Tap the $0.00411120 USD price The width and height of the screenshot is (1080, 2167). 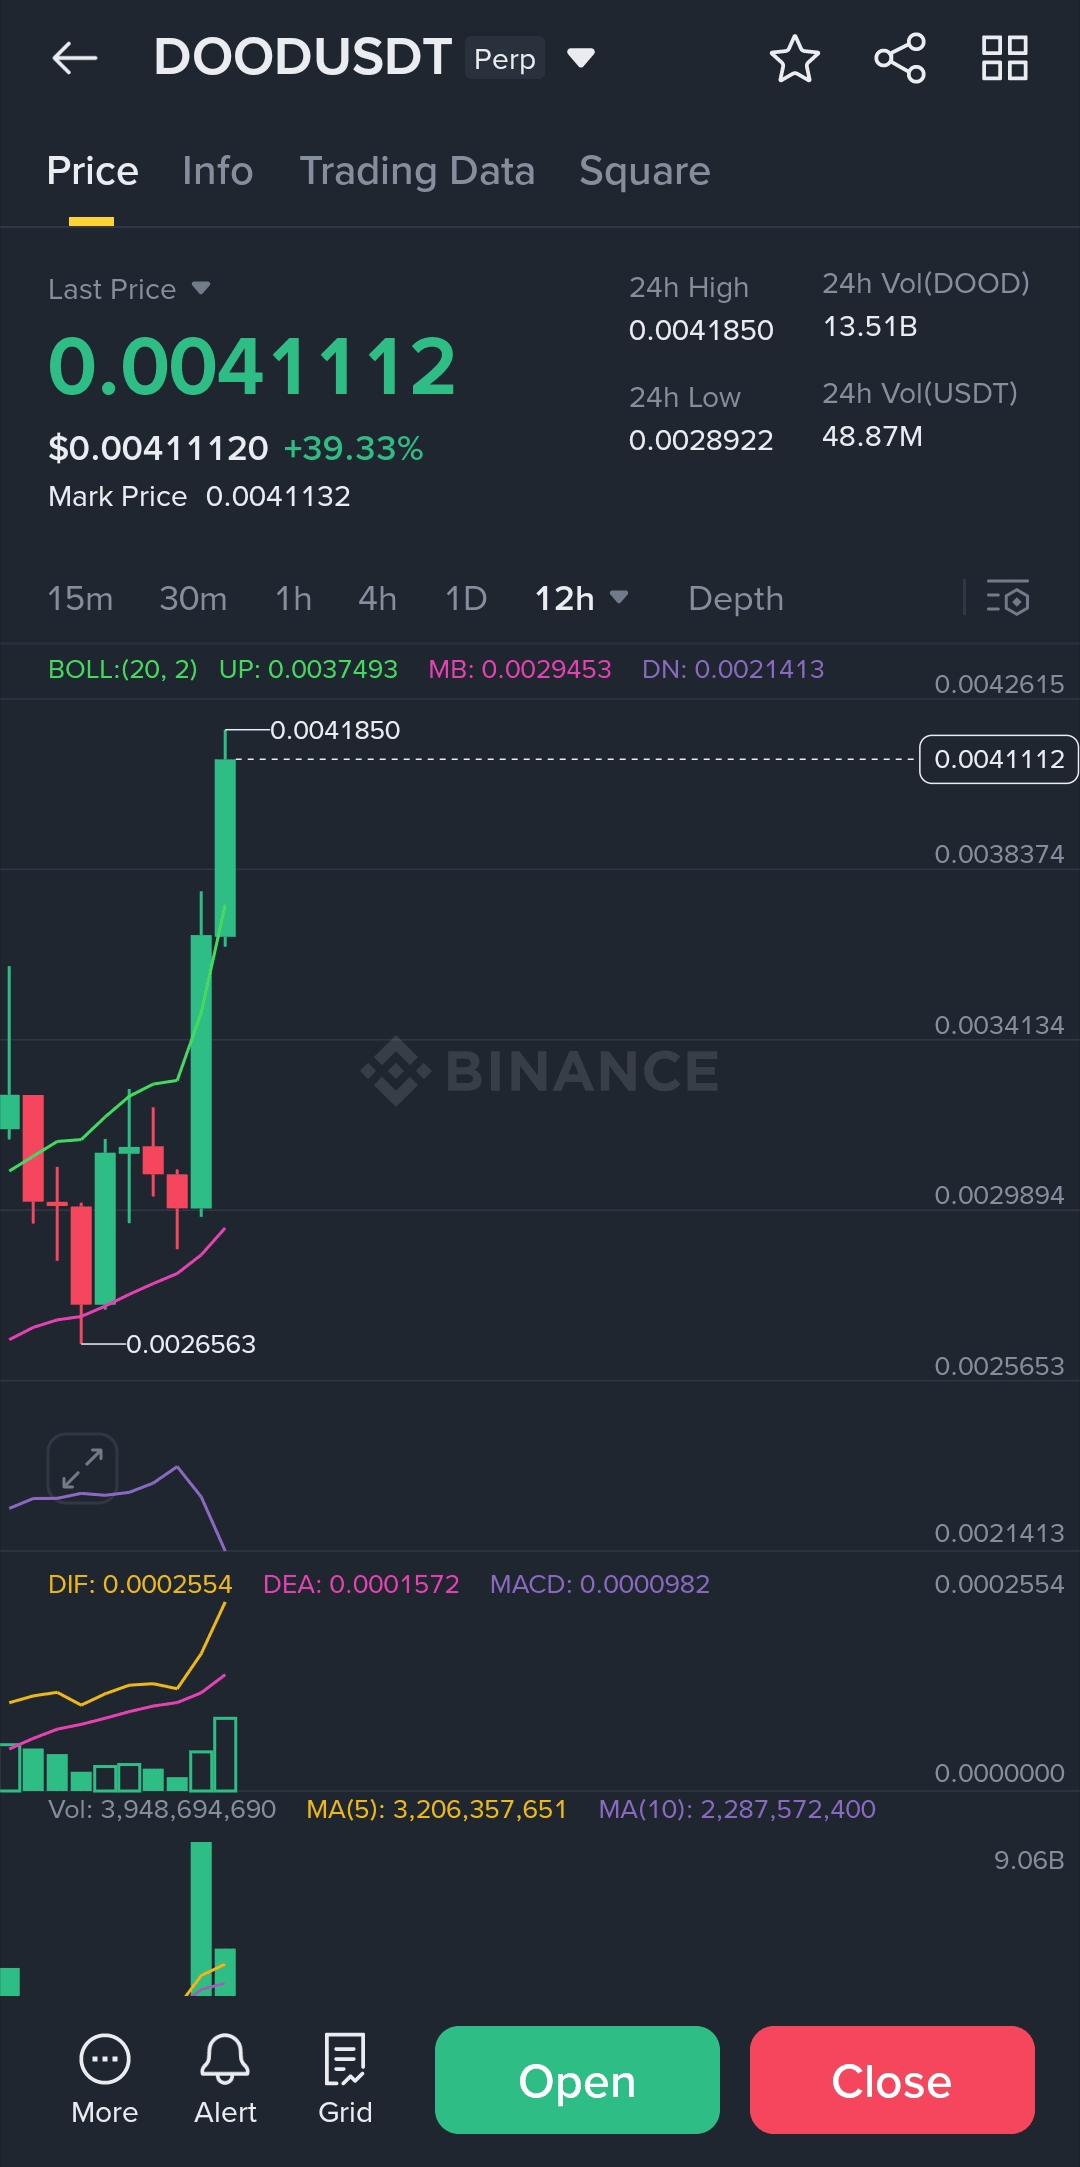(158, 448)
